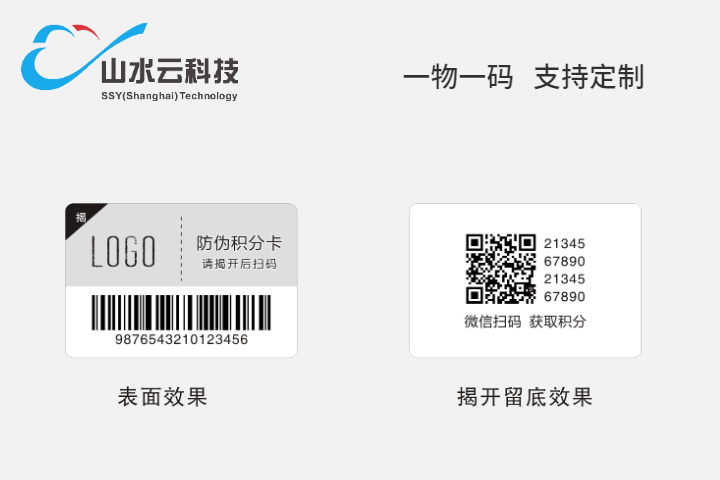Image resolution: width=720 pixels, height=480 pixels.
Task: Click the LOGO placeholder text on the card
Action: tap(123, 251)
